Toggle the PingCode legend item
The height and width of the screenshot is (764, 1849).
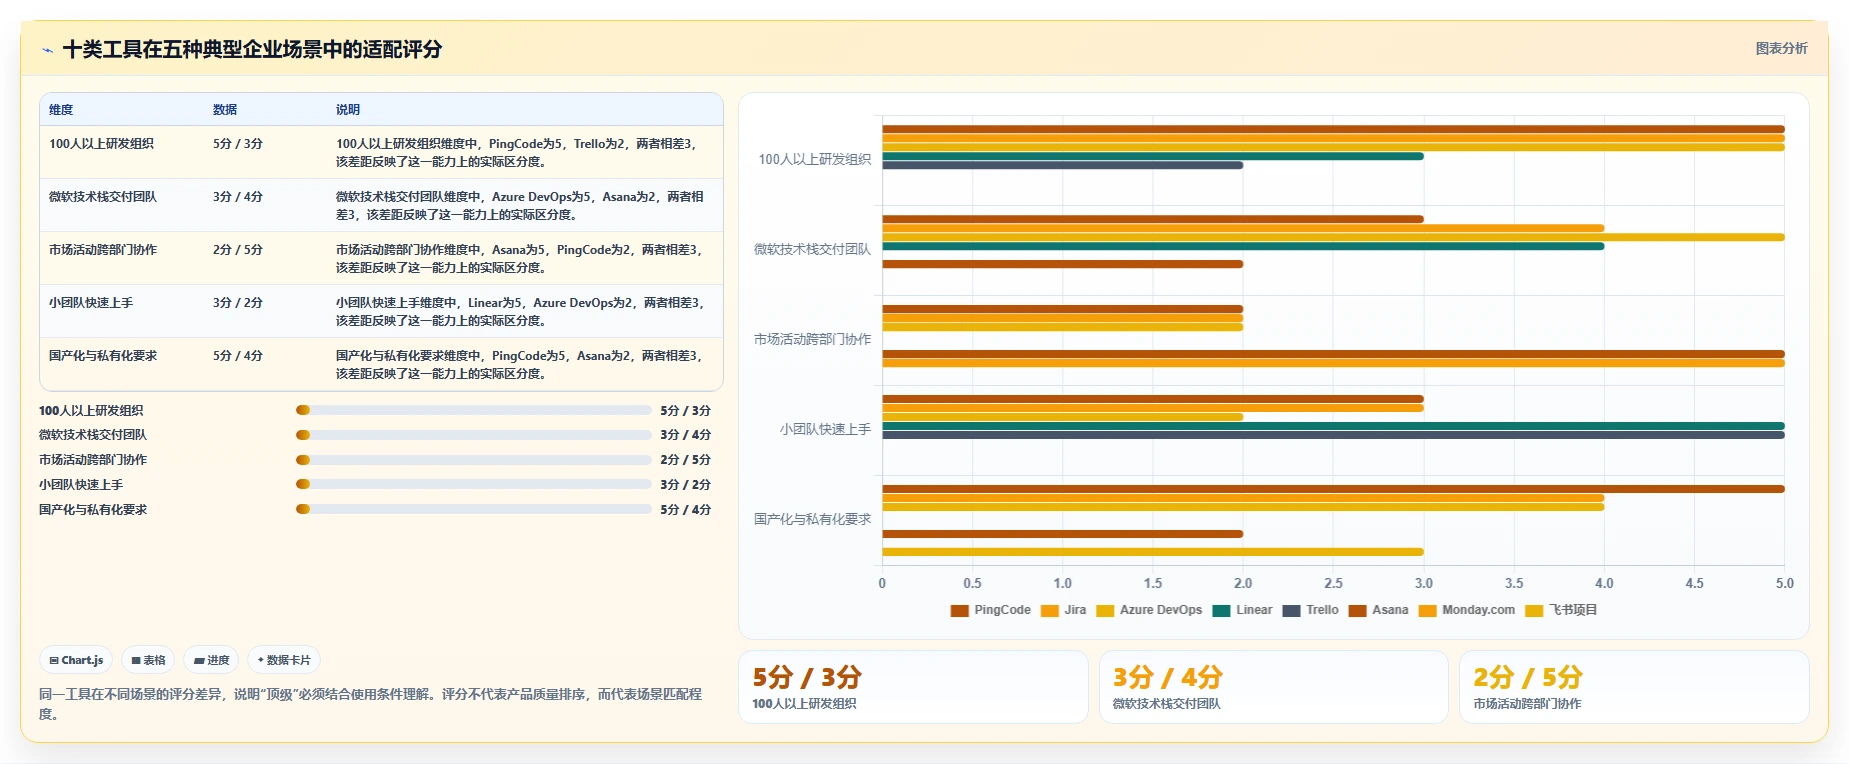pos(990,610)
